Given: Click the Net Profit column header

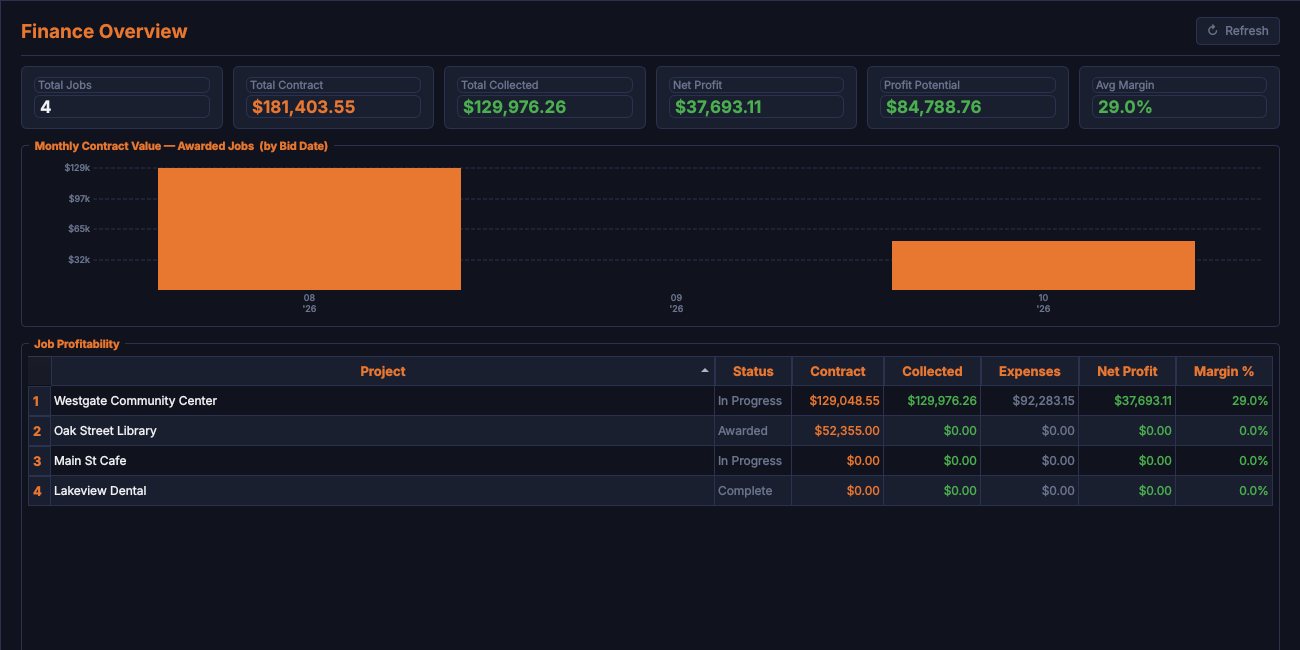Looking at the screenshot, I should point(1127,371).
